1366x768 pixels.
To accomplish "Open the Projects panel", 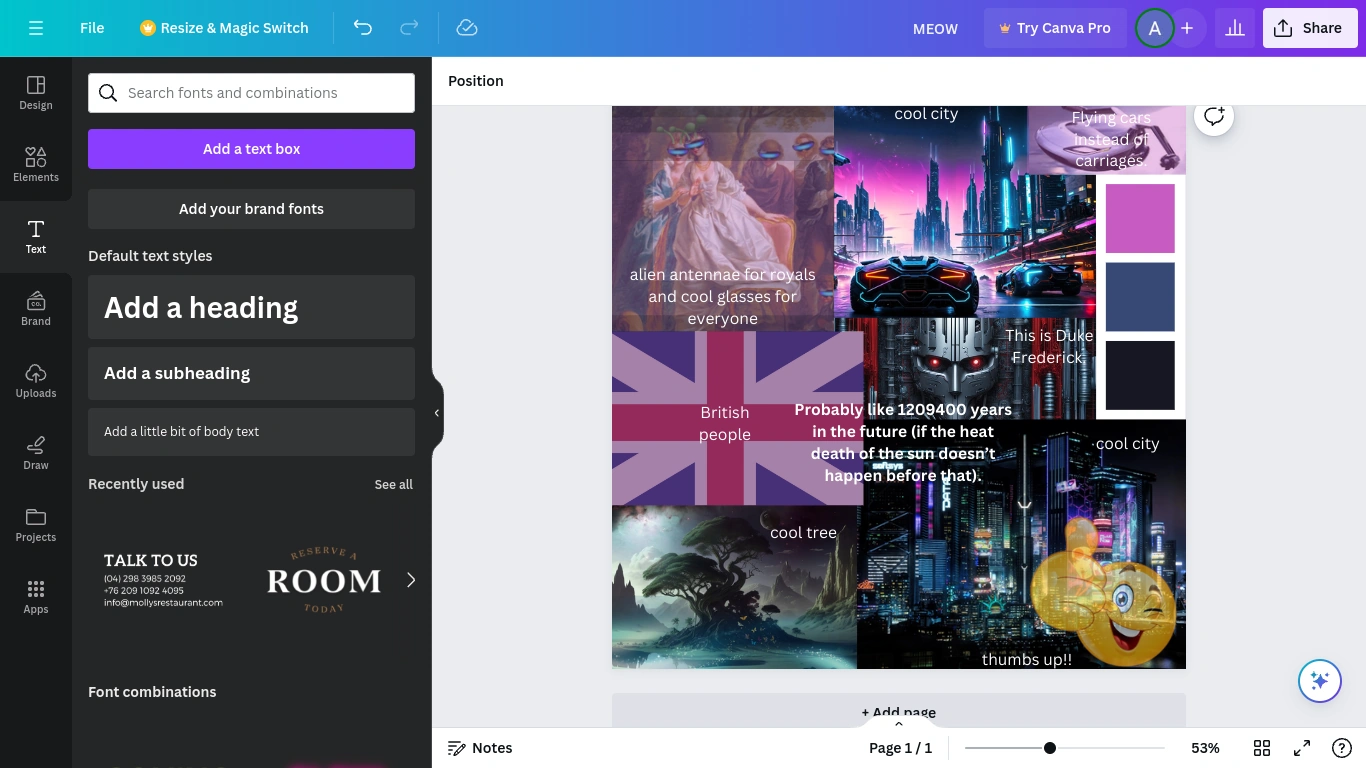I will (x=35, y=524).
